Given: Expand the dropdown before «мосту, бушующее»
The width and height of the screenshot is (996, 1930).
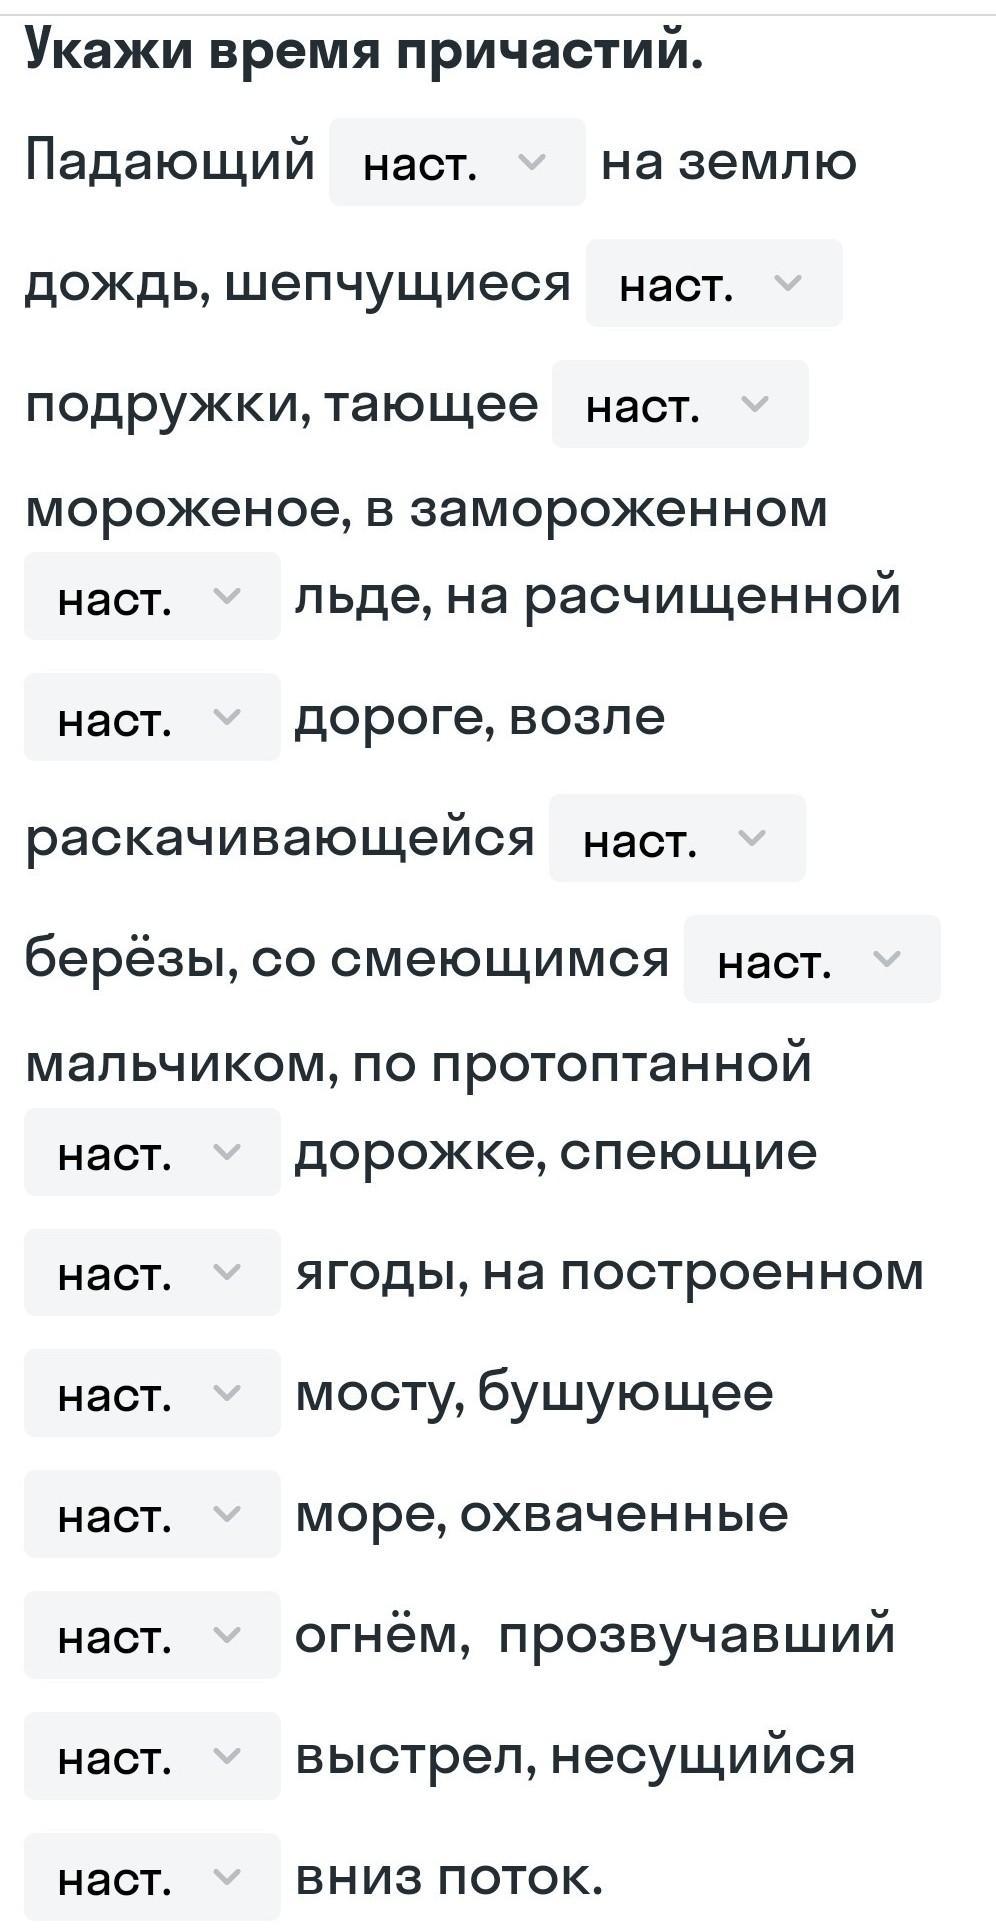Looking at the screenshot, I should click(152, 1394).
